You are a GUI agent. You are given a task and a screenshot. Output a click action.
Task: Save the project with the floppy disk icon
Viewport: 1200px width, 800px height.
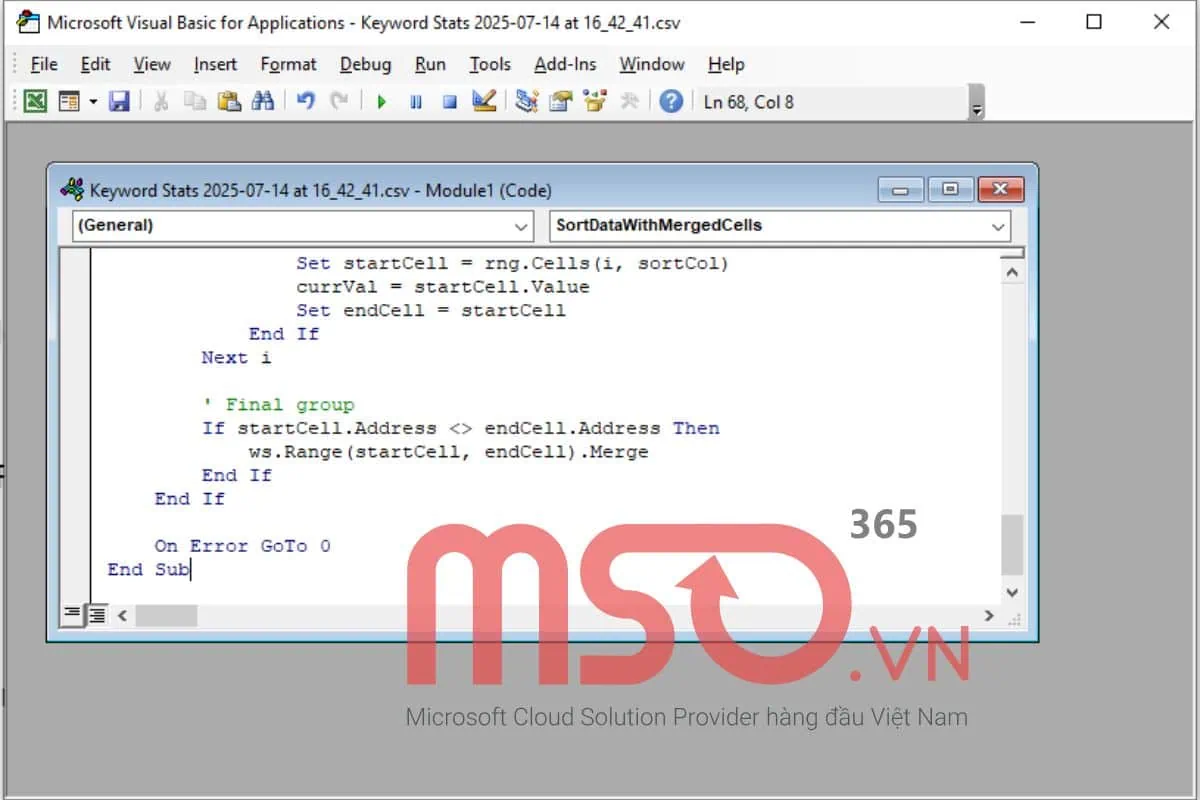click(119, 101)
